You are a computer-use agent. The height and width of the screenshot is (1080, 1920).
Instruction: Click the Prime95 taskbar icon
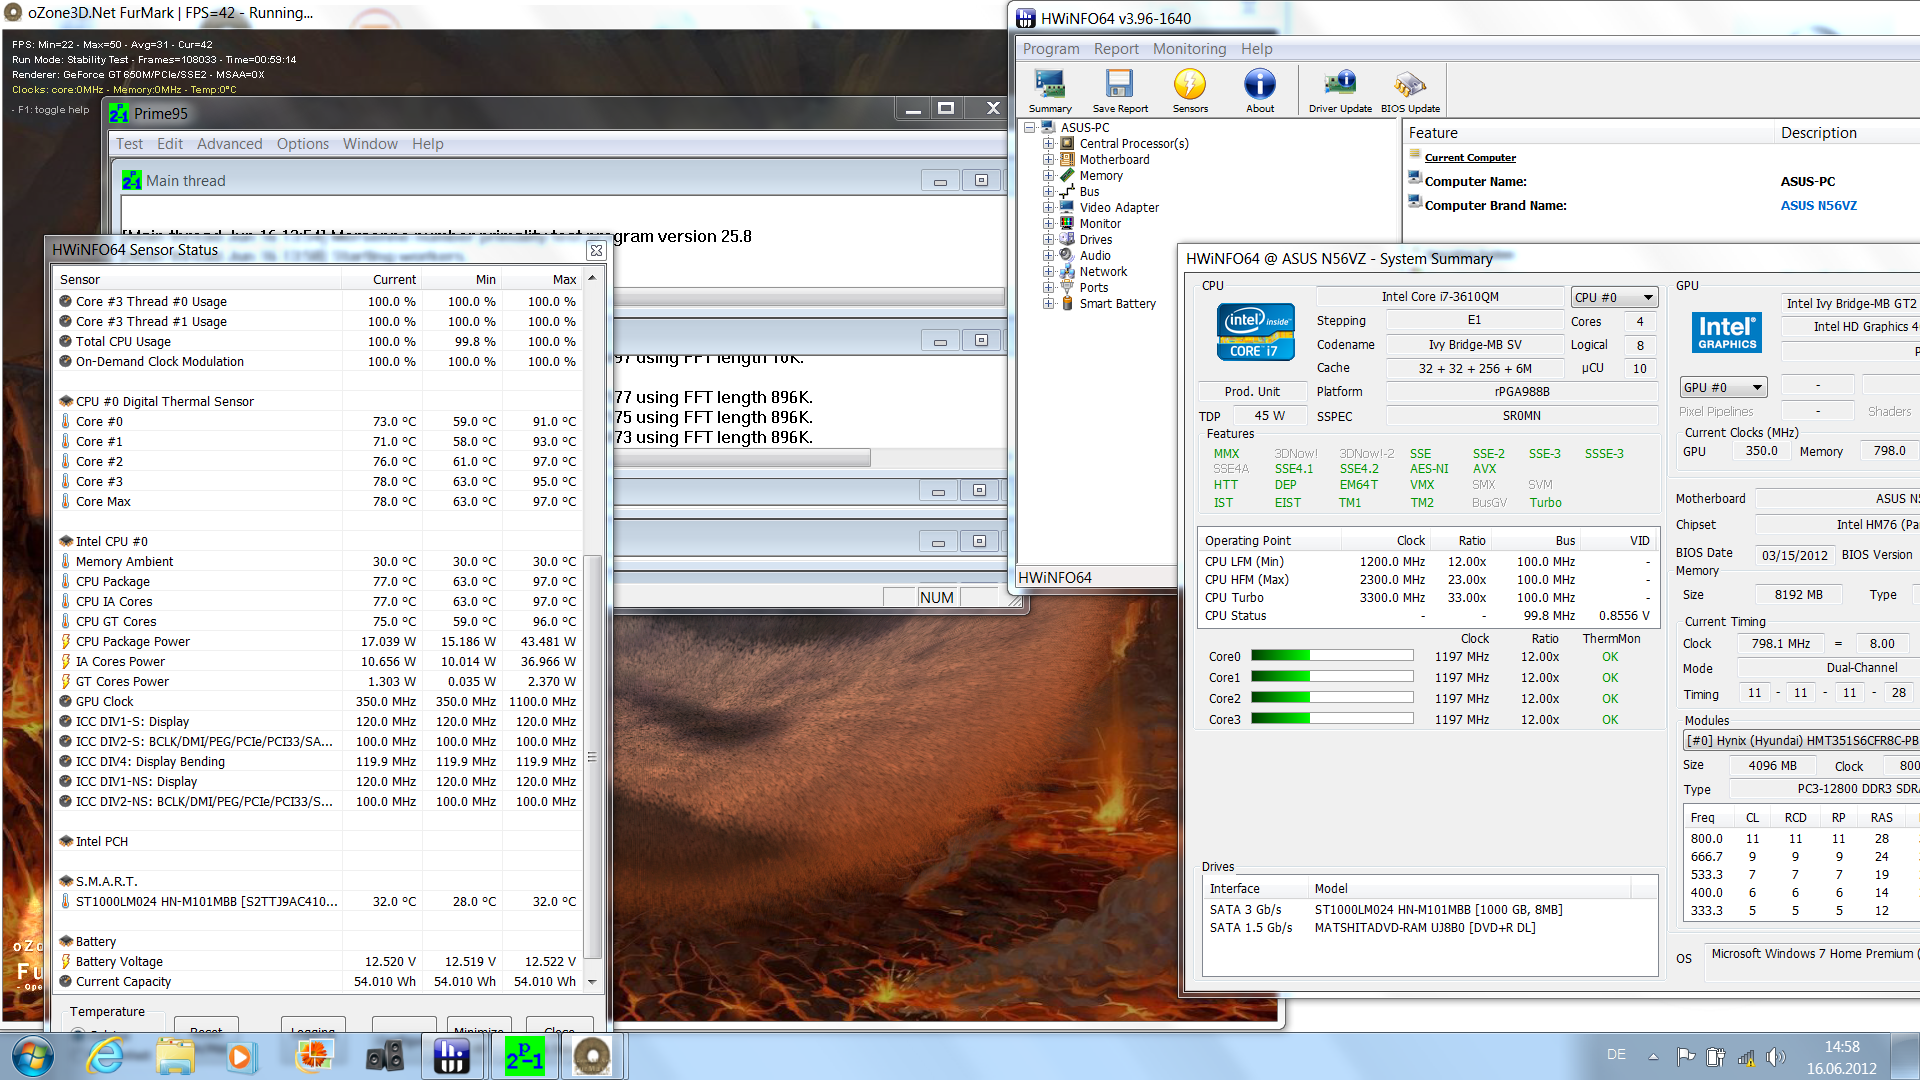pyautogui.click(x=524, y=1056)
